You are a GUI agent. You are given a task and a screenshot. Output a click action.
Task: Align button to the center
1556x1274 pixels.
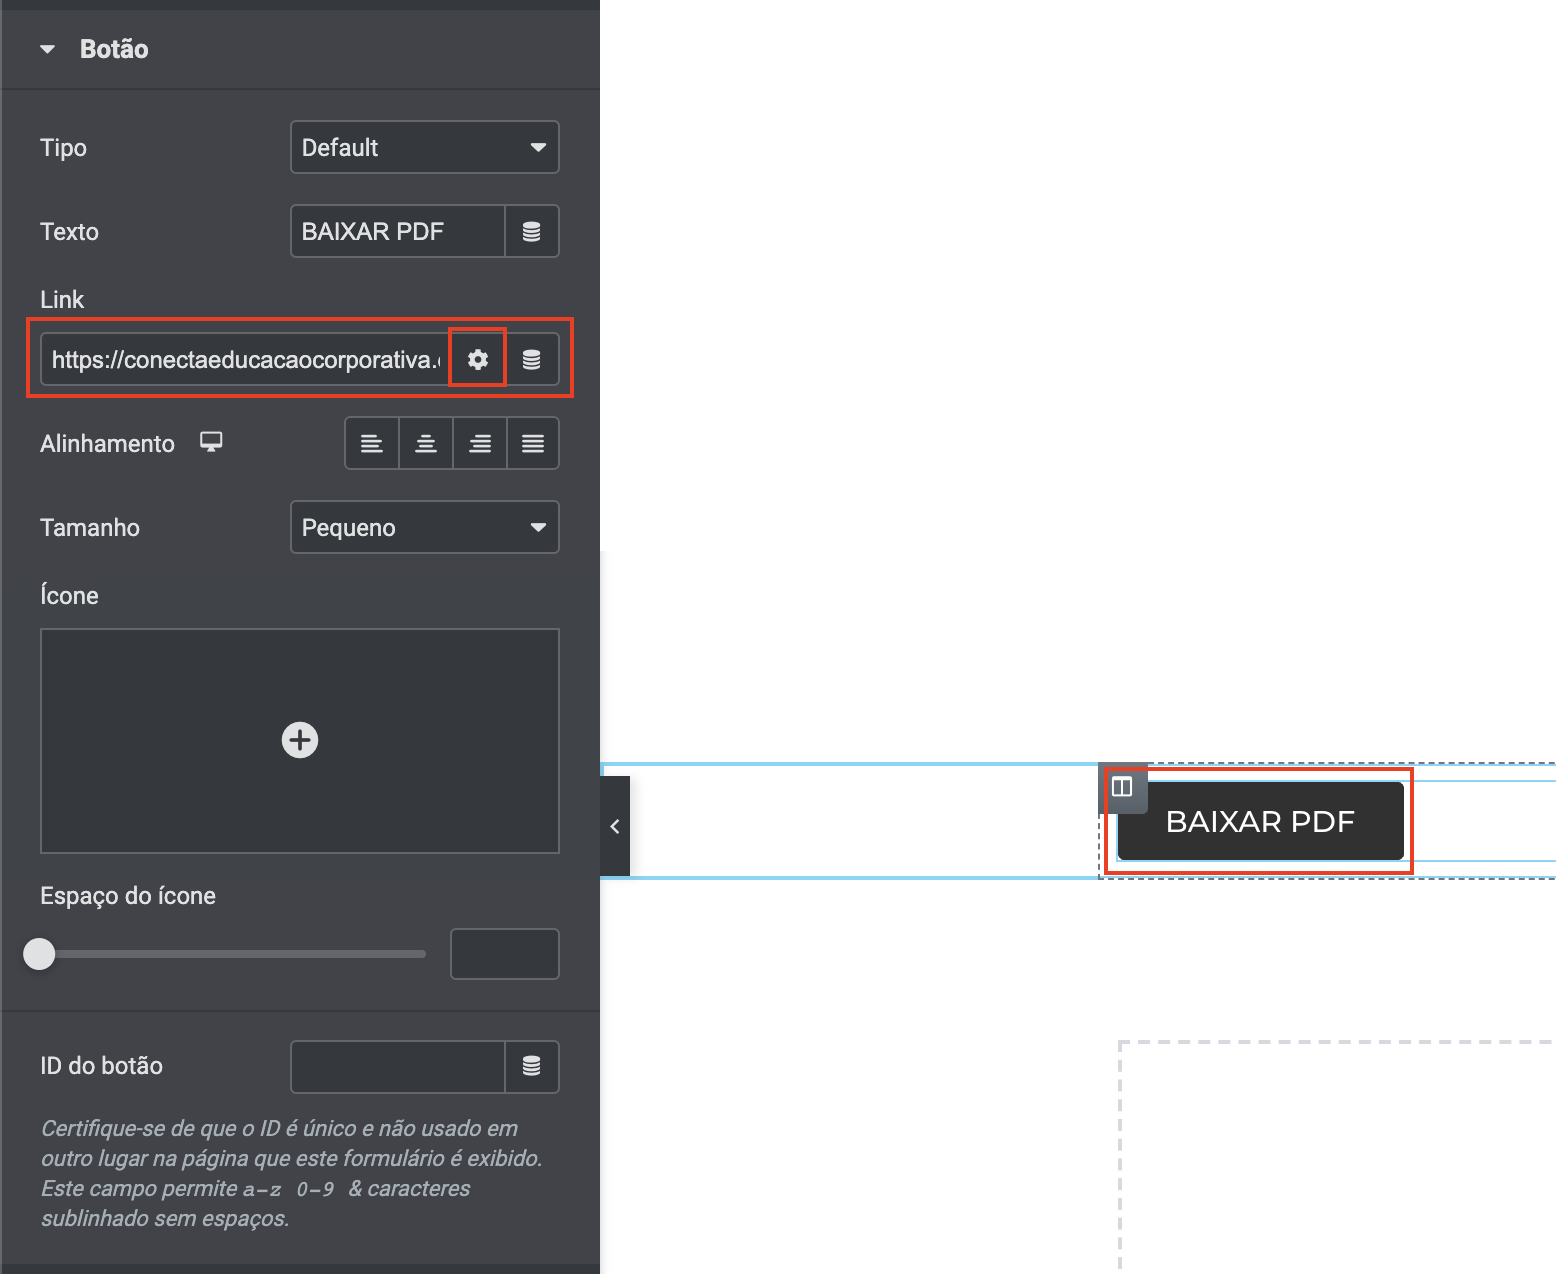(426, 443)
